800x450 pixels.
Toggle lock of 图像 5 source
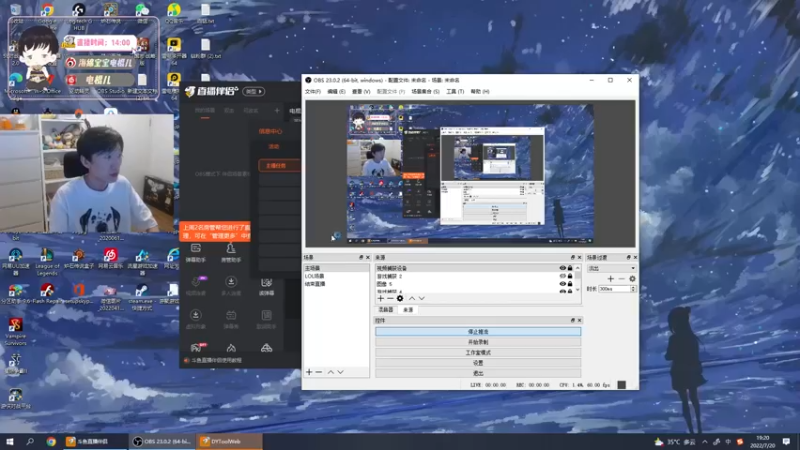570,284
